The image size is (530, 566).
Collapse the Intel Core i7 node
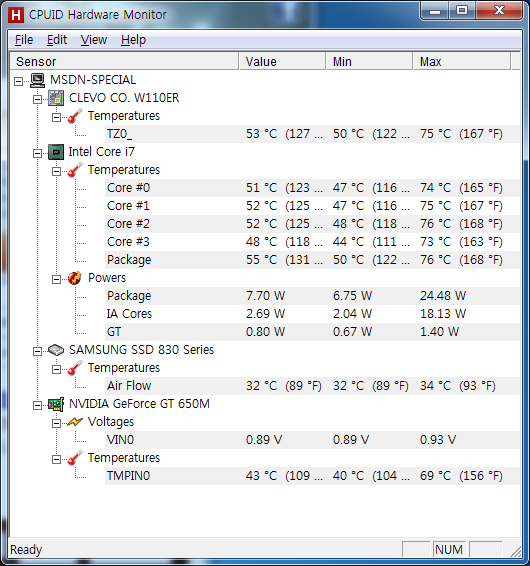click(x=38, y=153)
